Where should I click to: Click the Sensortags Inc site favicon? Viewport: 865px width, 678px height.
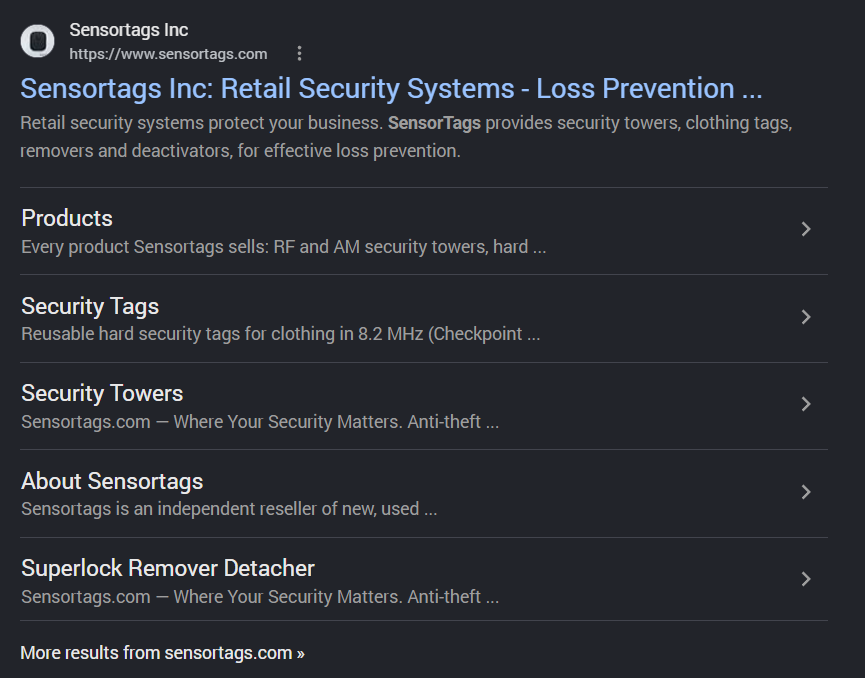click(38, 41)
